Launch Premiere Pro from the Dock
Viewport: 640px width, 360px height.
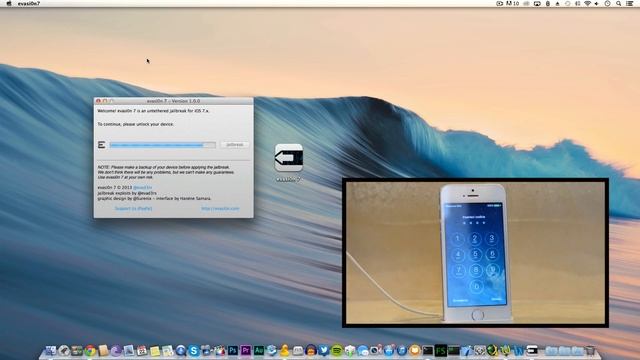(246, 350)
